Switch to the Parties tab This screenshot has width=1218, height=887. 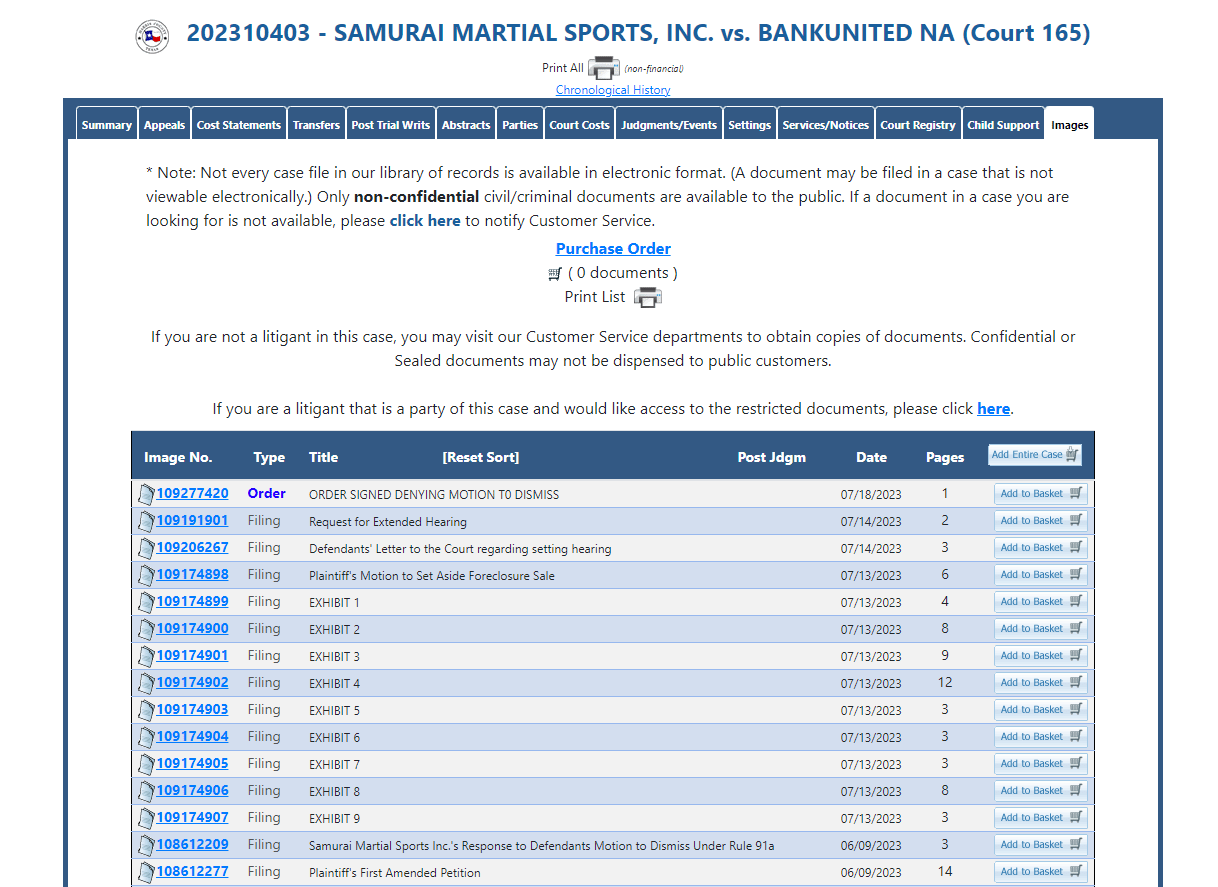520,125
